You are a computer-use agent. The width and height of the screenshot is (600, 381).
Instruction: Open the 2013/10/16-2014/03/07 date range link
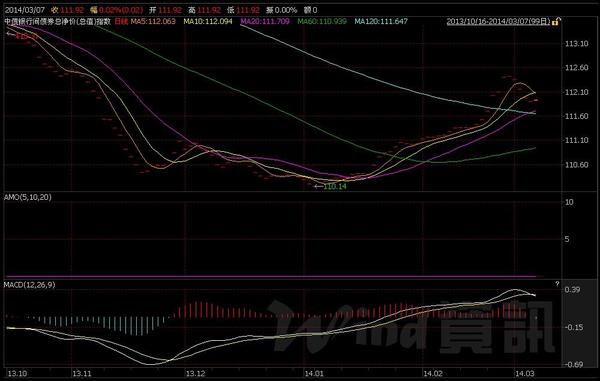click(x=498, y=21)
